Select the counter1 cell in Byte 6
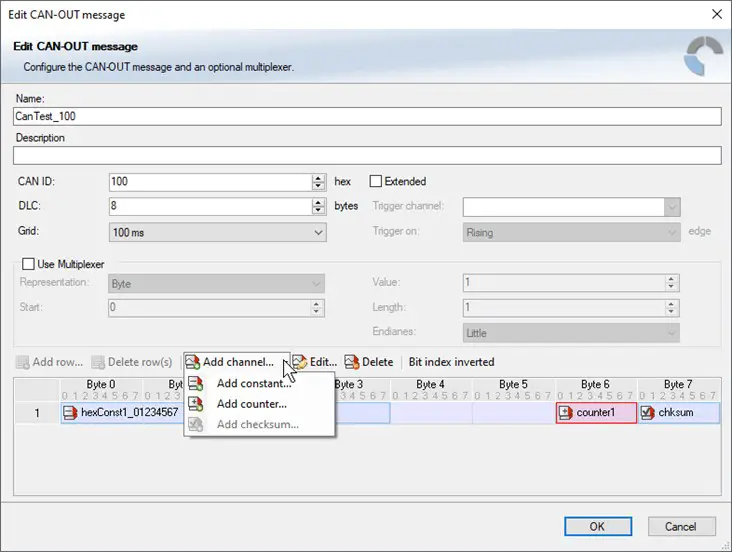Image resolution: width=732 pixels, height=552 pixels. tap(596, 413)
